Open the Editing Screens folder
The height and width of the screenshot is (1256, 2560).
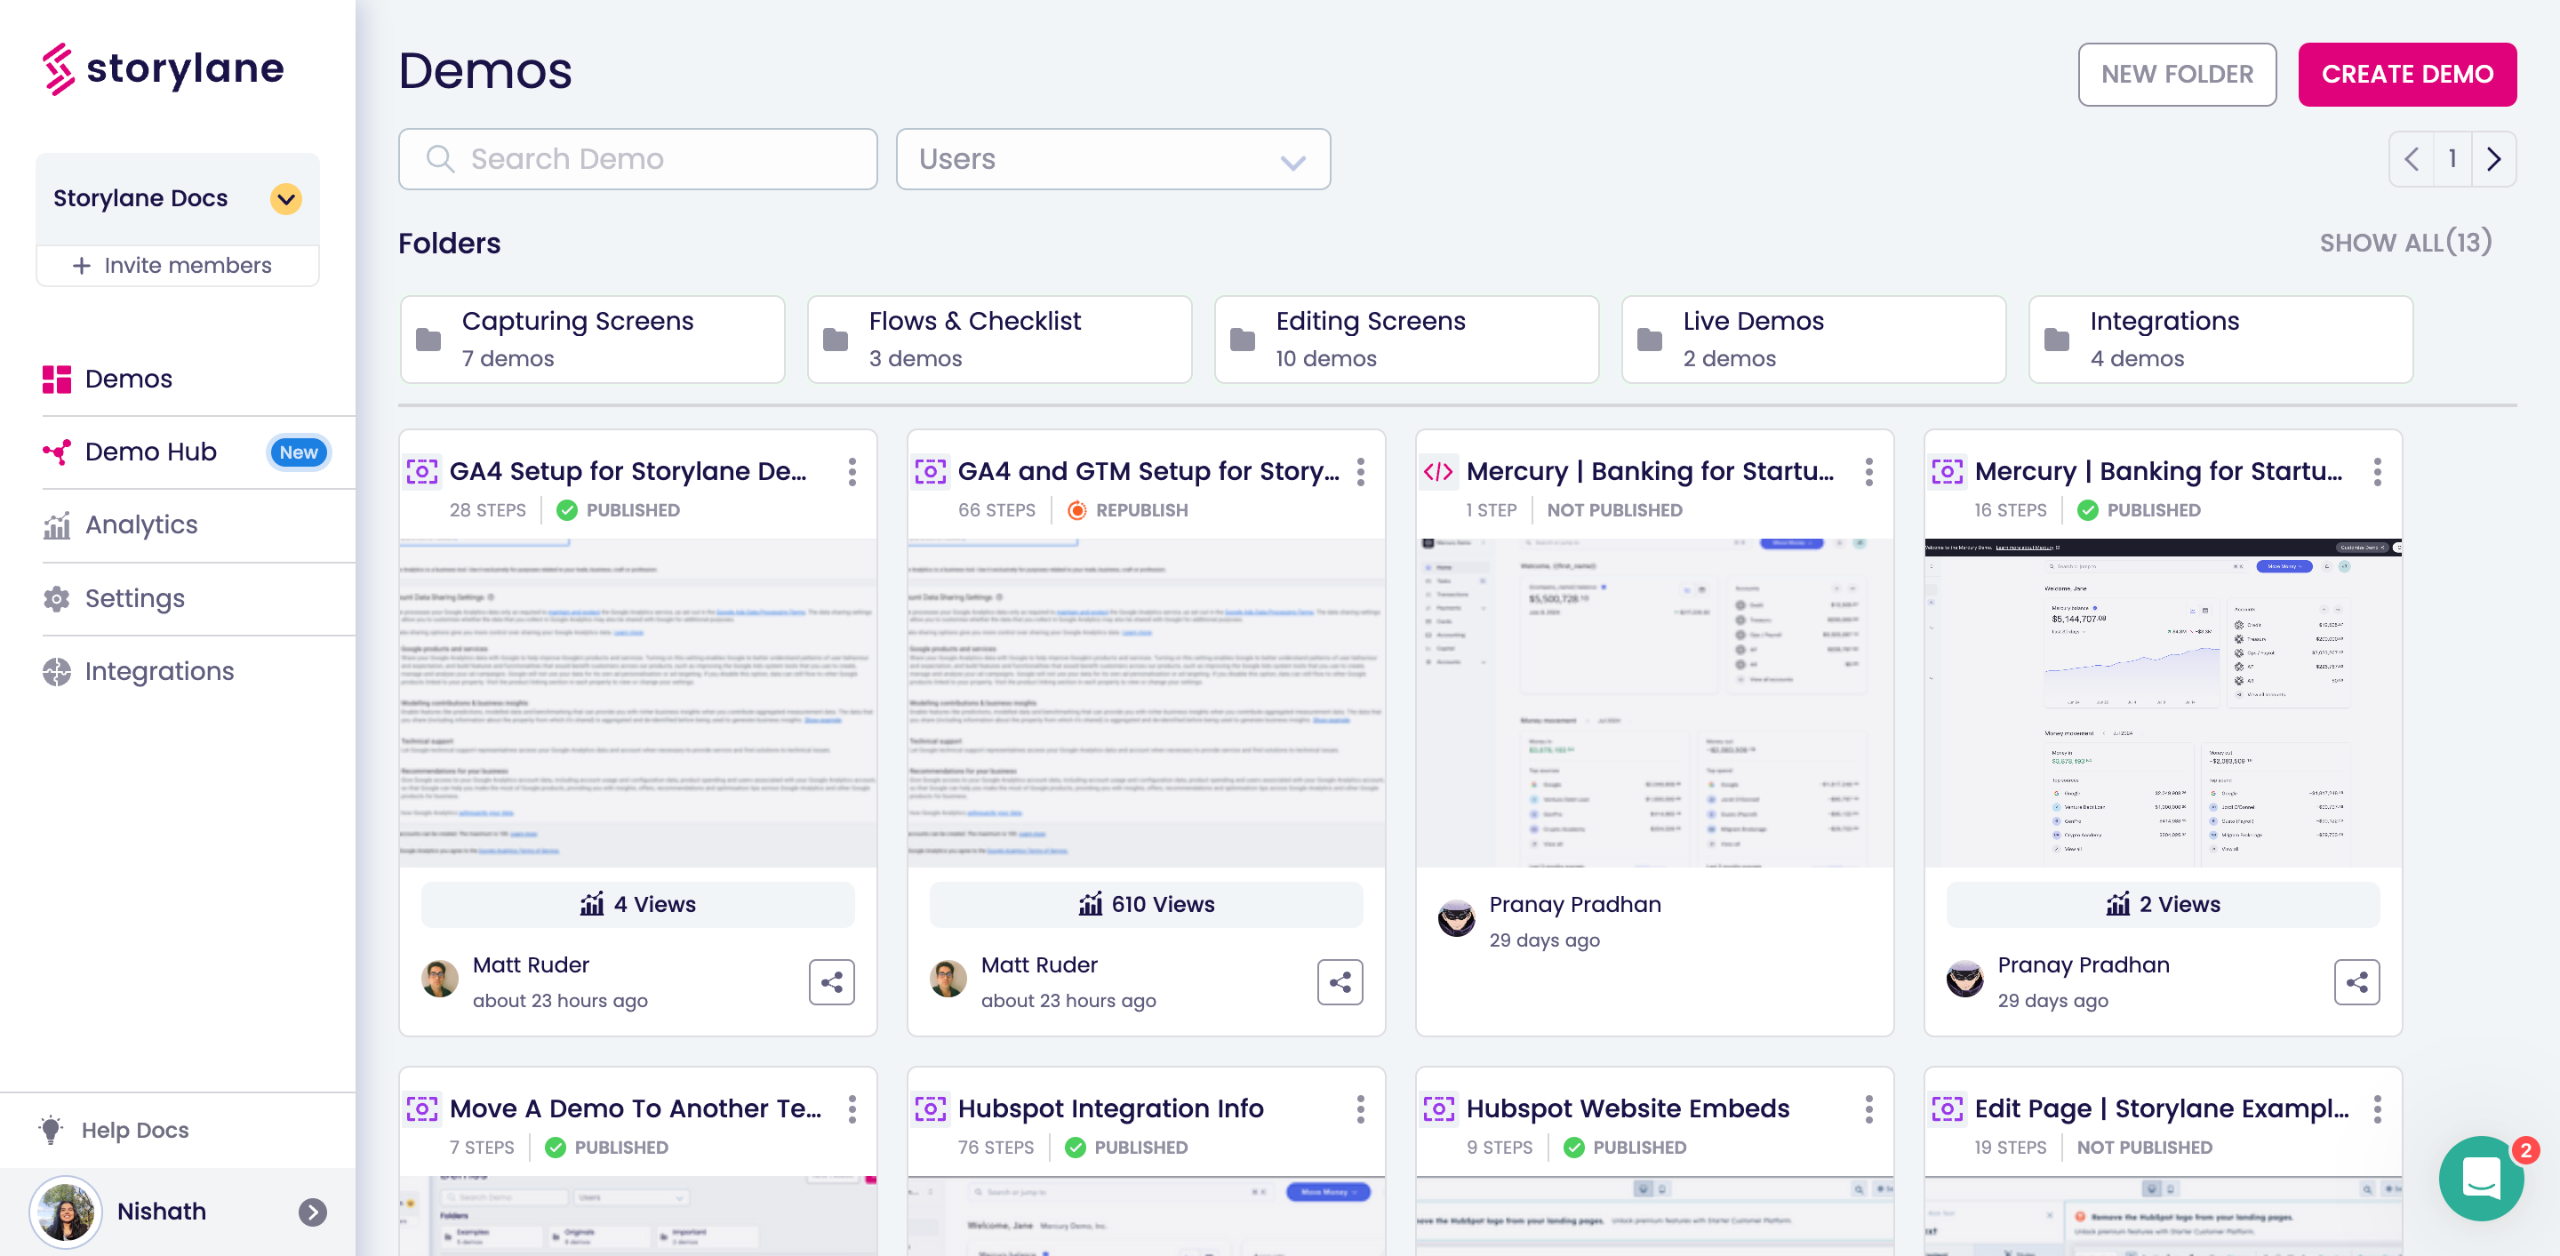click(x=1405, y=339)
